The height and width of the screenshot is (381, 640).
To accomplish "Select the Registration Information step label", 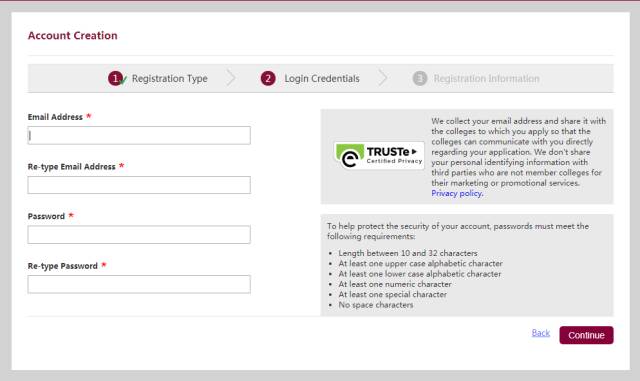I will pyautogui.click(x=487, y=78).
